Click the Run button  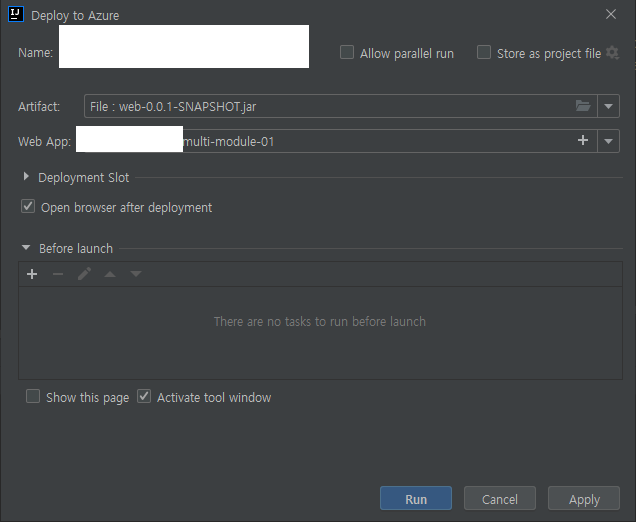pyautogui.click(x=416, y=498)
